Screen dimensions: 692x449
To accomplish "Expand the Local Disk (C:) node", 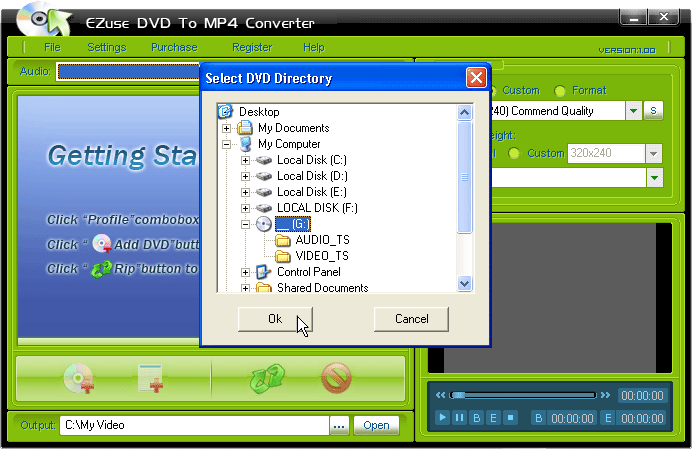I will pyautogui.click(x=245, y=160).
